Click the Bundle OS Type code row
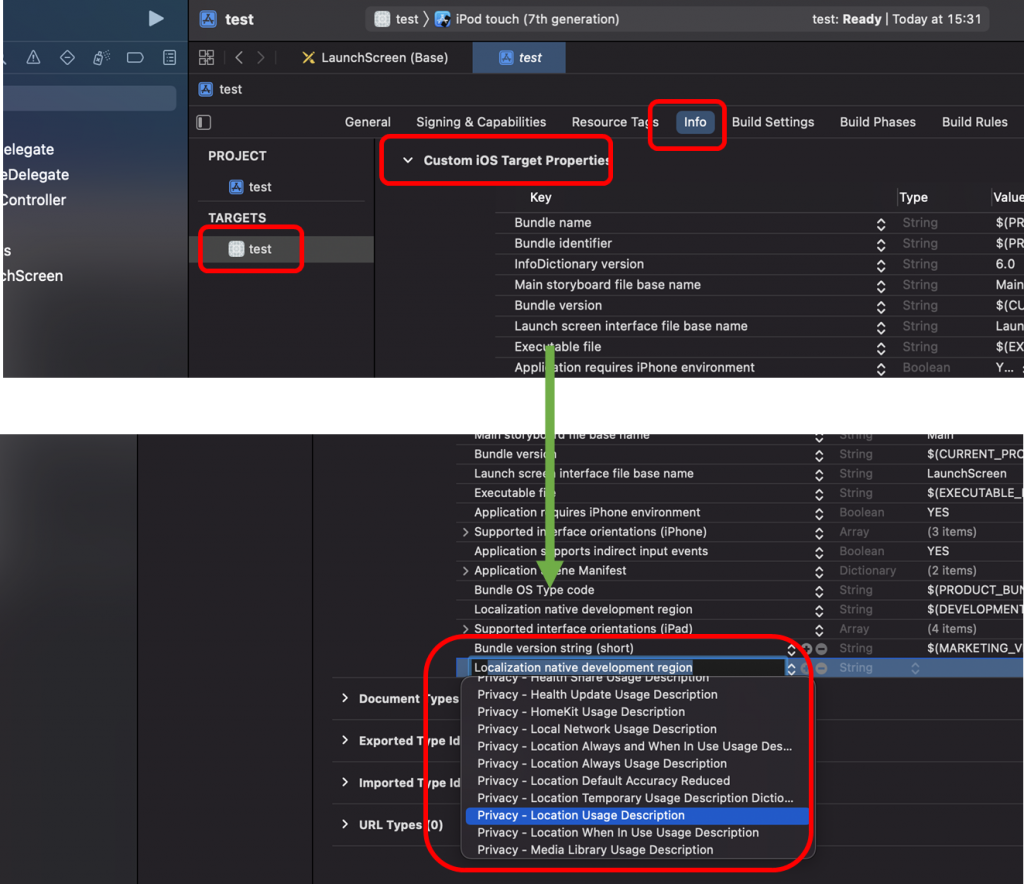The width and height of the screenshot is (1024, 884). coord(740,590)
